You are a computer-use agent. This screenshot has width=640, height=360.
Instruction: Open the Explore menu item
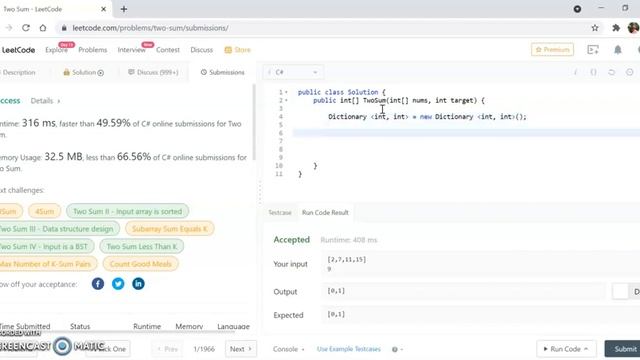click(56, 50)
